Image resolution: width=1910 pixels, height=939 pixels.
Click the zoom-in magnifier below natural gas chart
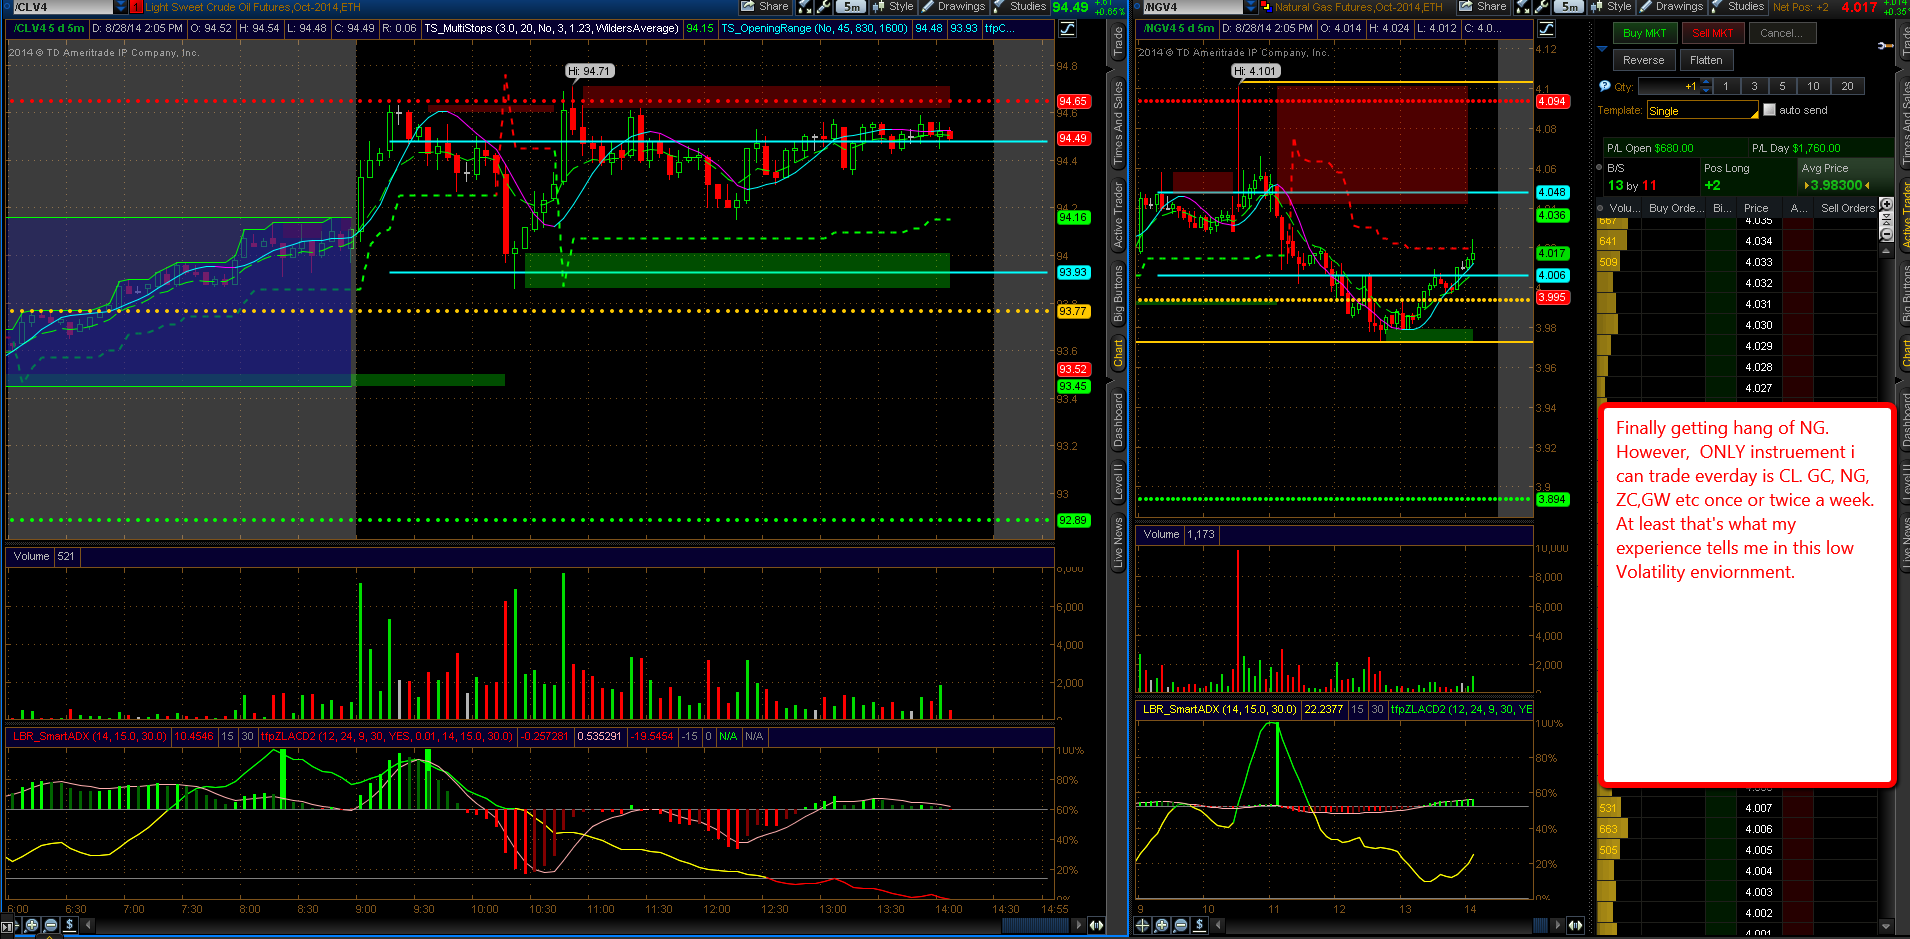(x=1162, y=925)
